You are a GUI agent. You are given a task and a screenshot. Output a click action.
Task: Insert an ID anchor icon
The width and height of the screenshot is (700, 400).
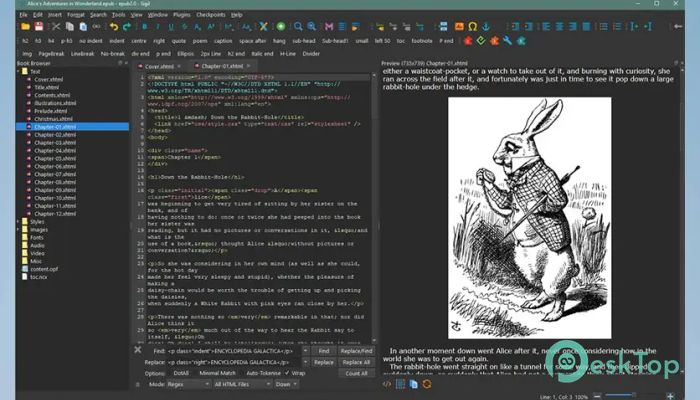pyautogui.click(x=486, y=27)
